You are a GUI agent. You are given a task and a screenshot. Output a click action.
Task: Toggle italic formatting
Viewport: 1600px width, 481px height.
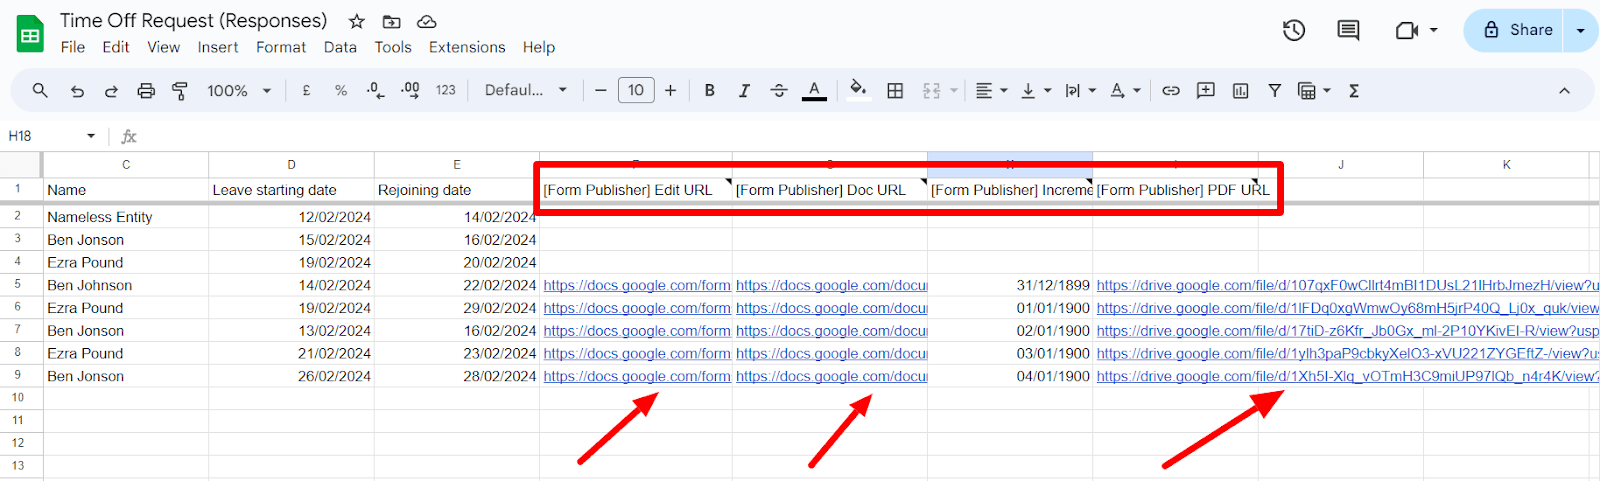744,90
